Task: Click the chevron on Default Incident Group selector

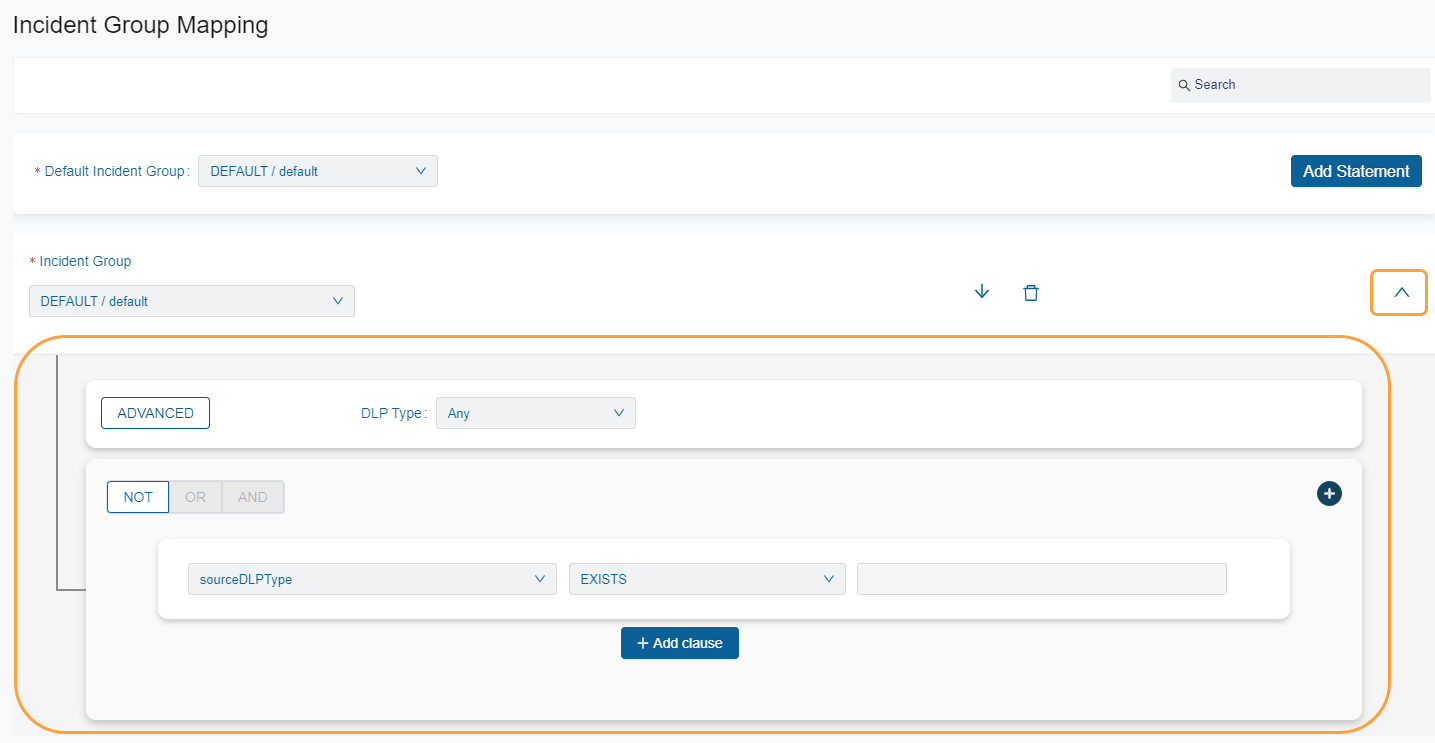Action: coord(421,170)
